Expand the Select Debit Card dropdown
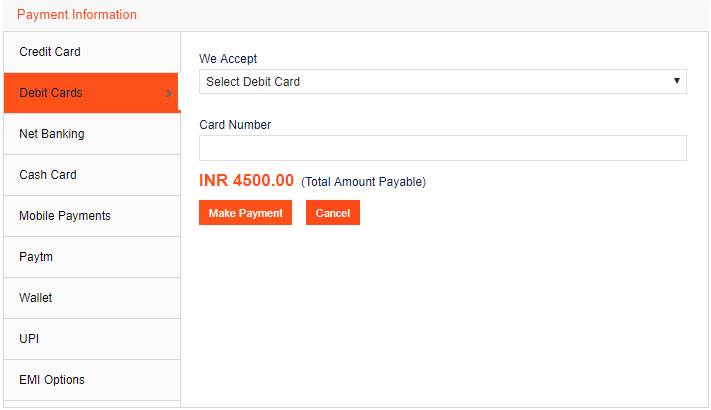Image resolution: width=711 pixels, height=410 pixels. (x=442, y=81)
